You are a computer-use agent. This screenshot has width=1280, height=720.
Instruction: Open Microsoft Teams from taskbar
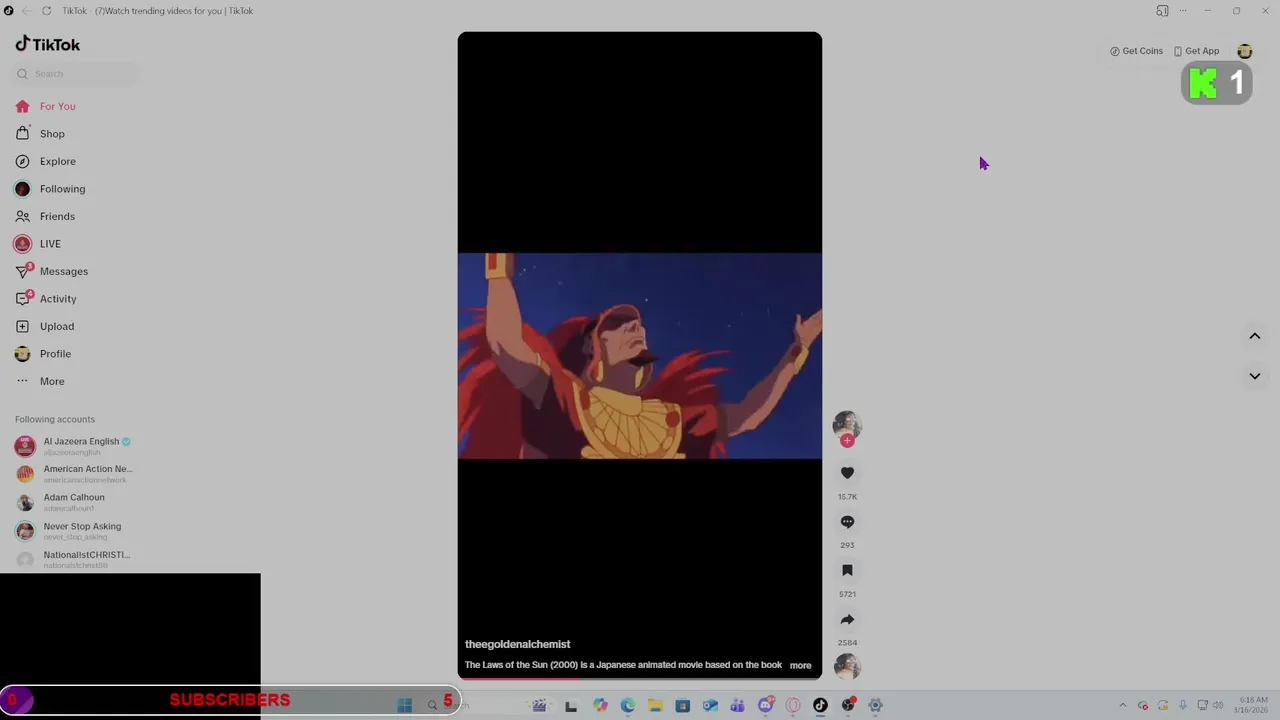737,705
